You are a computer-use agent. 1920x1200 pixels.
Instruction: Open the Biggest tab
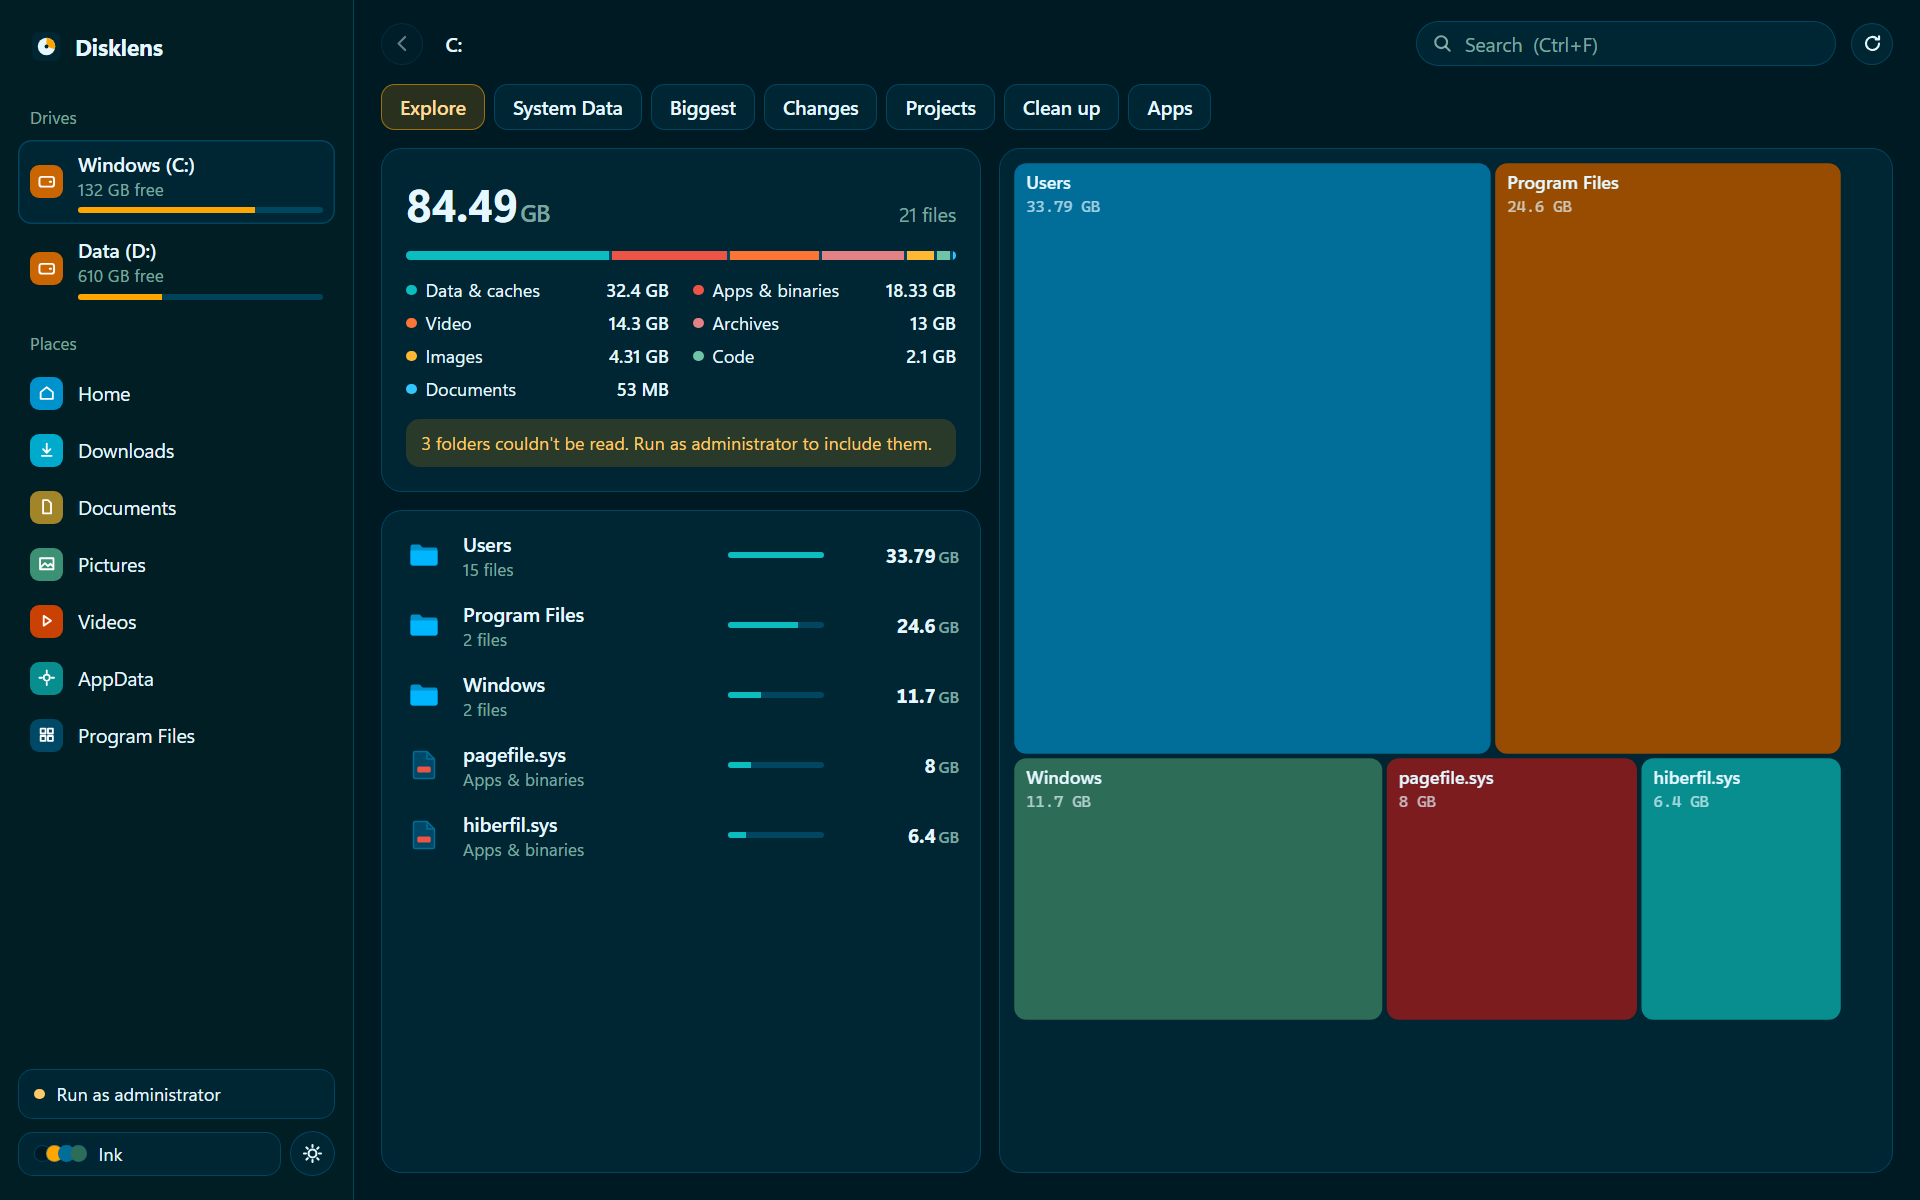click(702, 108)
